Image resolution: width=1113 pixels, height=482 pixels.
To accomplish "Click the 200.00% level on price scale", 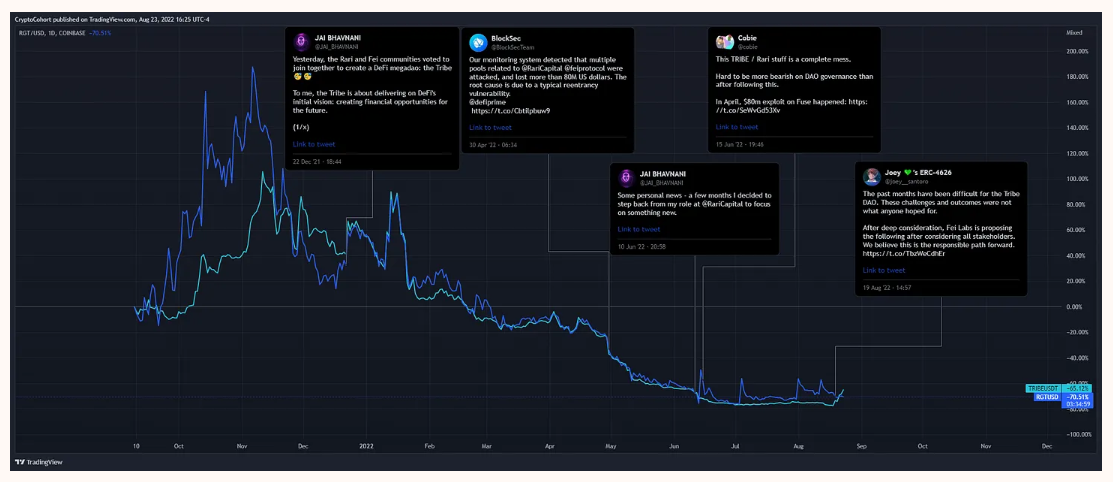I will point(1076,51).
